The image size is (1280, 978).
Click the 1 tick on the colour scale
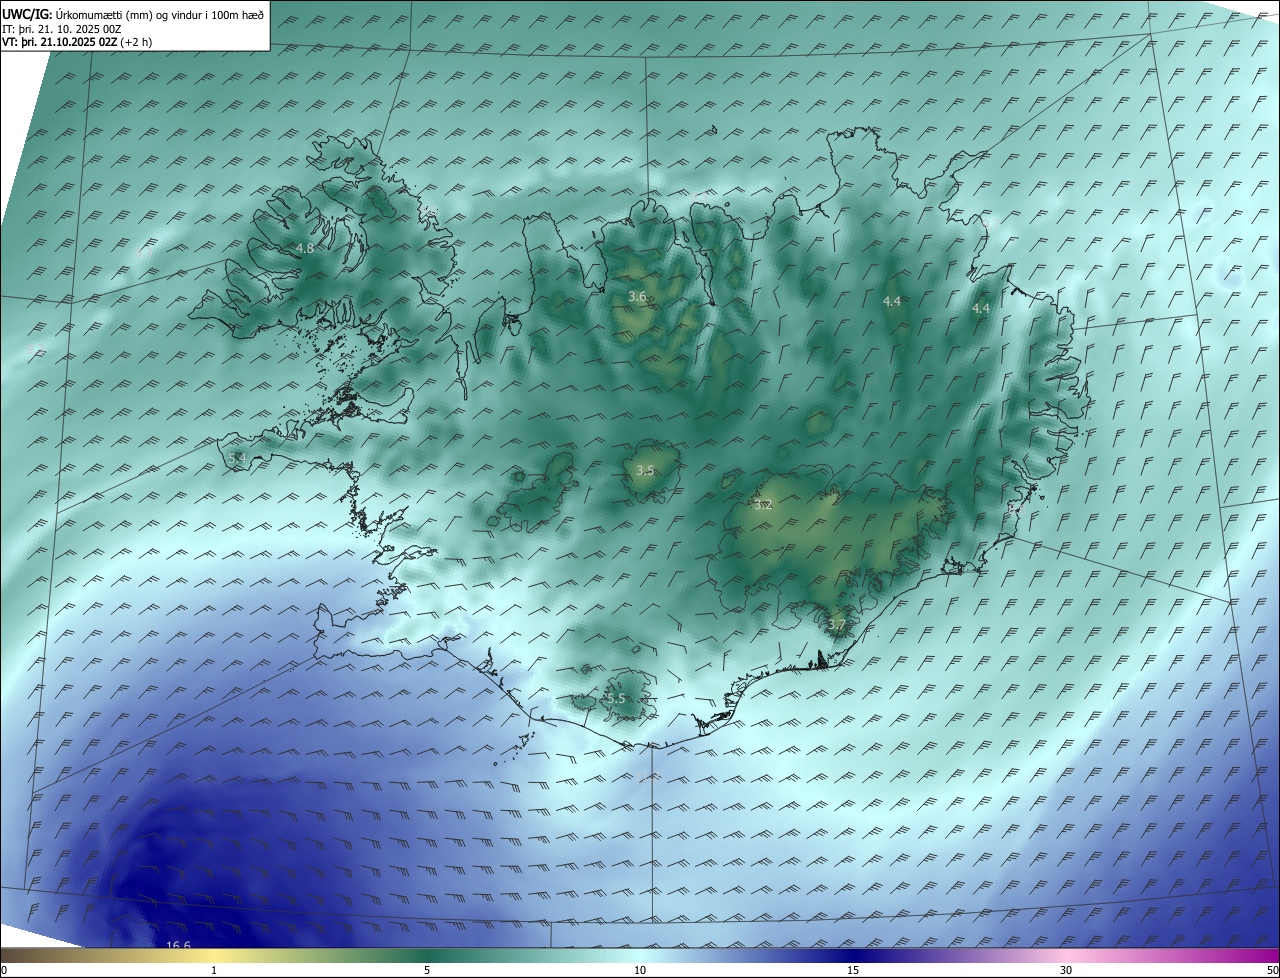[x=214, y=970]
